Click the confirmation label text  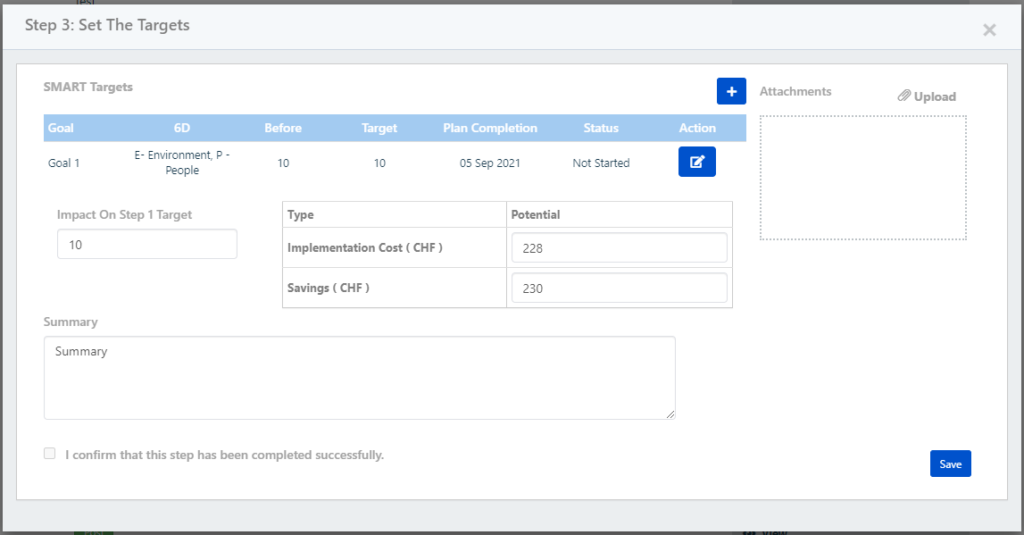[x=225, y=455]
